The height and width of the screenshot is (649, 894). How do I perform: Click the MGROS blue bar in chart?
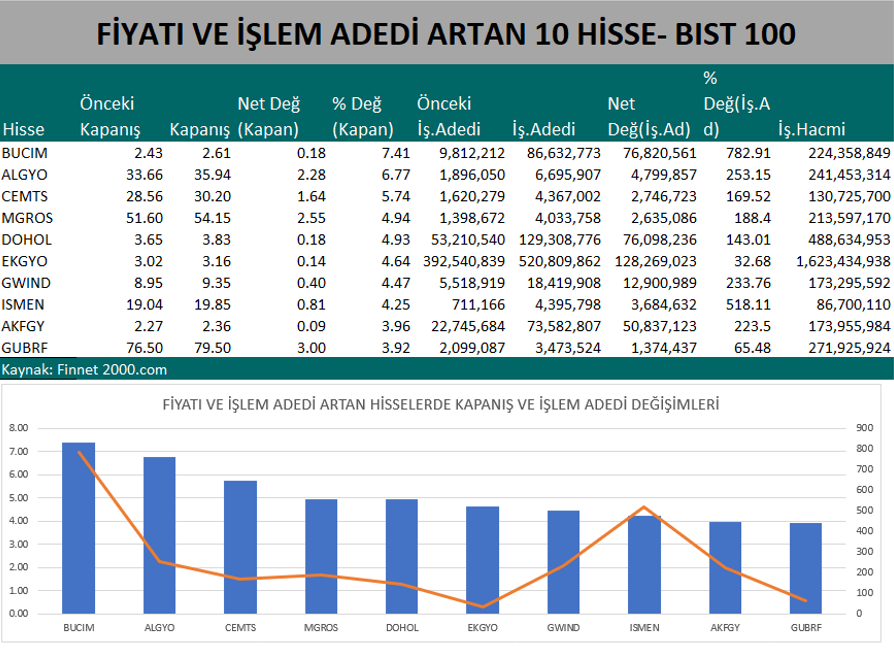point(321,557)
